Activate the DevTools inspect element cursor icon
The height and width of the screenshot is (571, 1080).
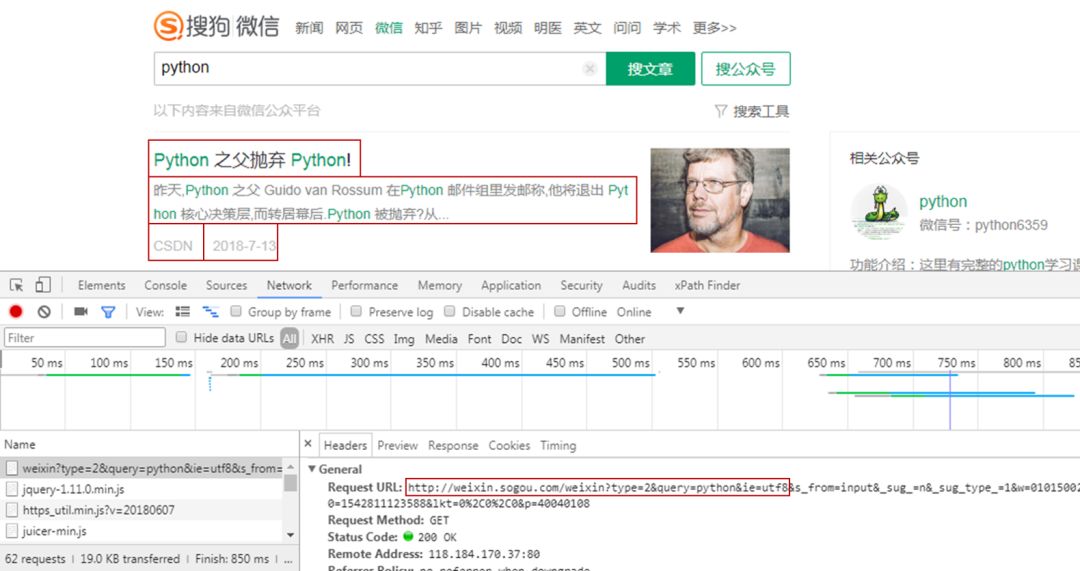(x=17, y=285)
